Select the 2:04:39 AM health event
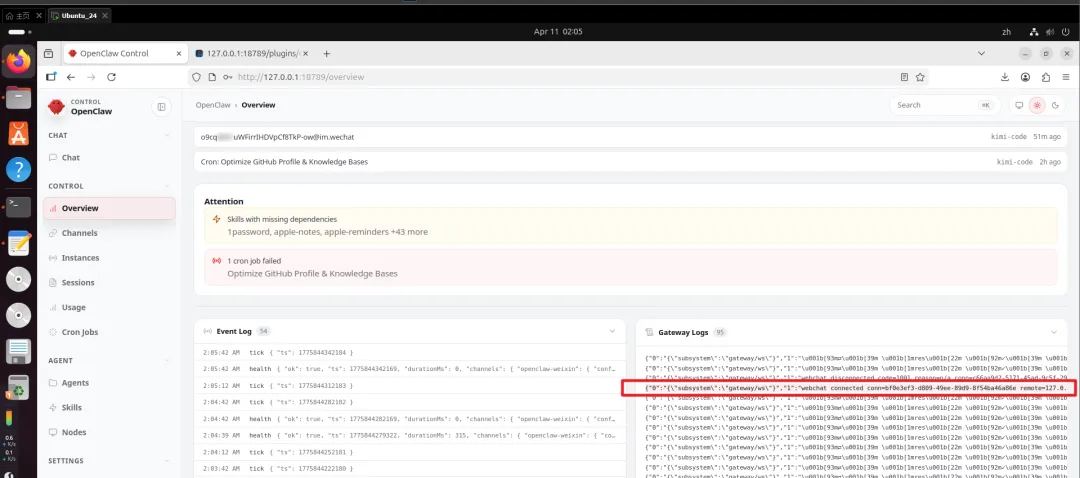The width and height of the screenshot is (1080, 478). click(410, 435)
